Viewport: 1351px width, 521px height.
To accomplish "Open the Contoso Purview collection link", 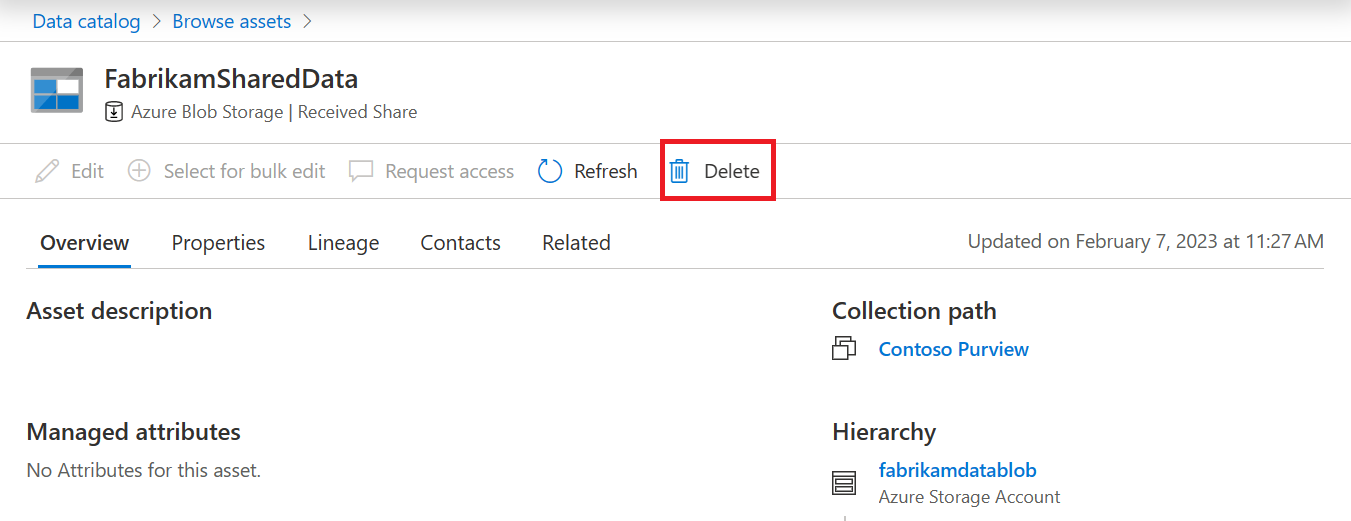I will tap(953, 349).
